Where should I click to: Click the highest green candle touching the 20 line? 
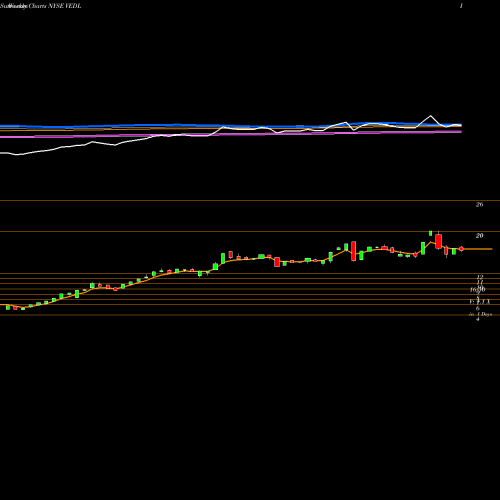[431, 233]
